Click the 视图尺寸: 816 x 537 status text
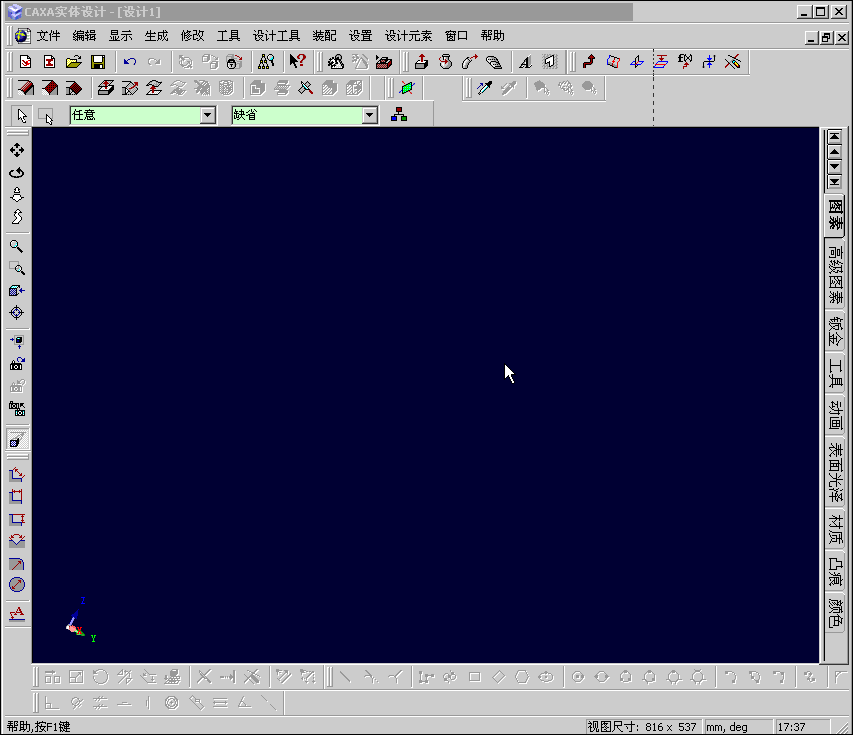 coord(642,727)
